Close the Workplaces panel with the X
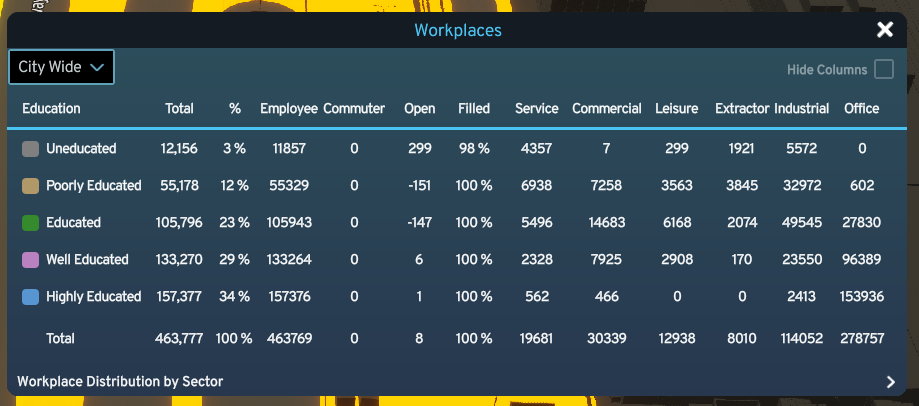The image size is (919, 406). coord(884,30)
